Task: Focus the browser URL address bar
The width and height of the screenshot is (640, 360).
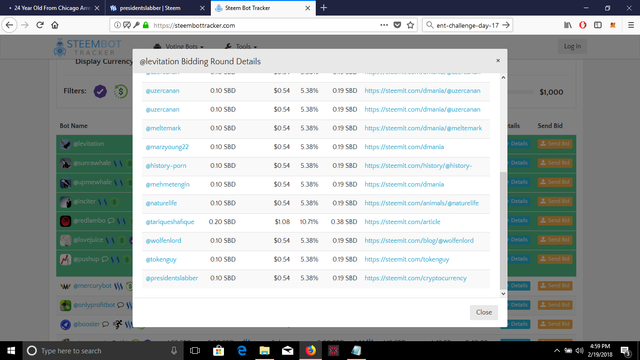Action: [264, 25]
